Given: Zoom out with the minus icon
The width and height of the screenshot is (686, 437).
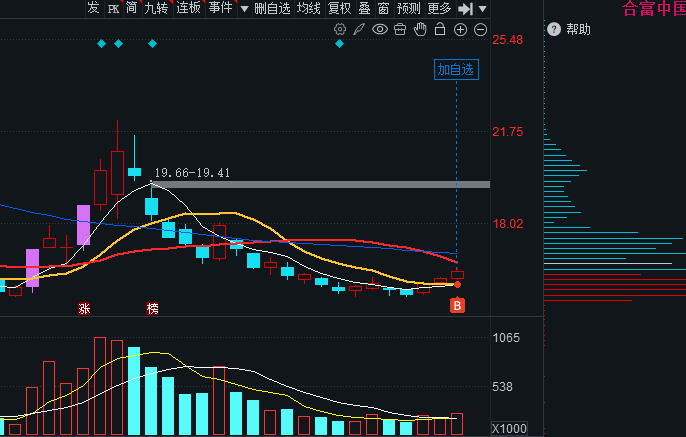Looking at the screenshot, I should tap(480, 30).
